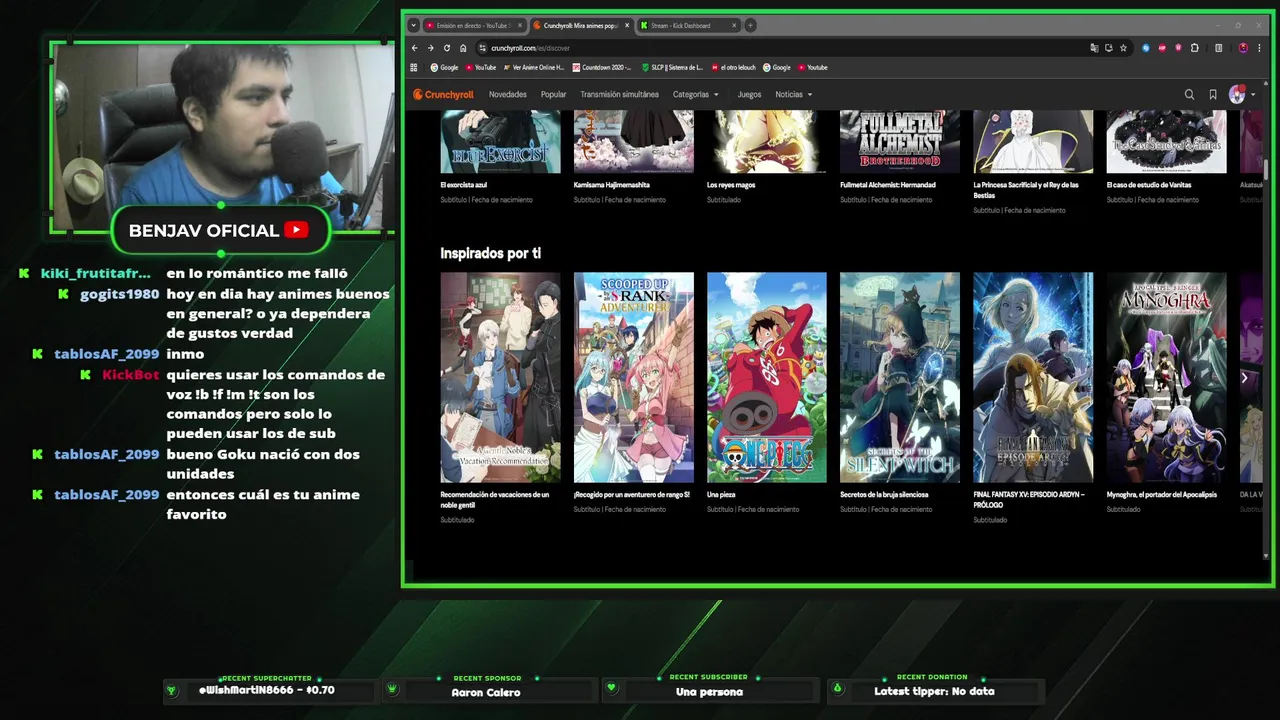The width and height of the screenshot is (1280, 720).
Task: Open the browser home page icon
Action: (463, 48)
